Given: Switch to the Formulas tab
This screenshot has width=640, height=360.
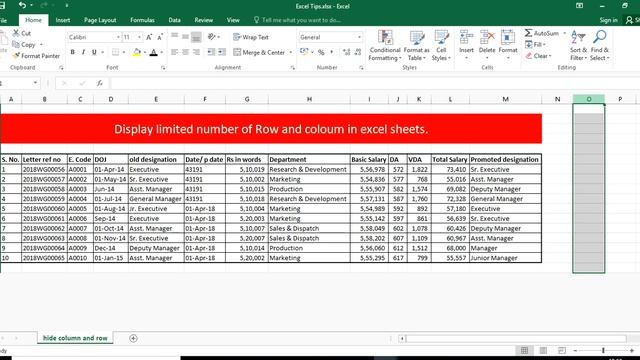Looking at the screenshot, I should [142, 20].
